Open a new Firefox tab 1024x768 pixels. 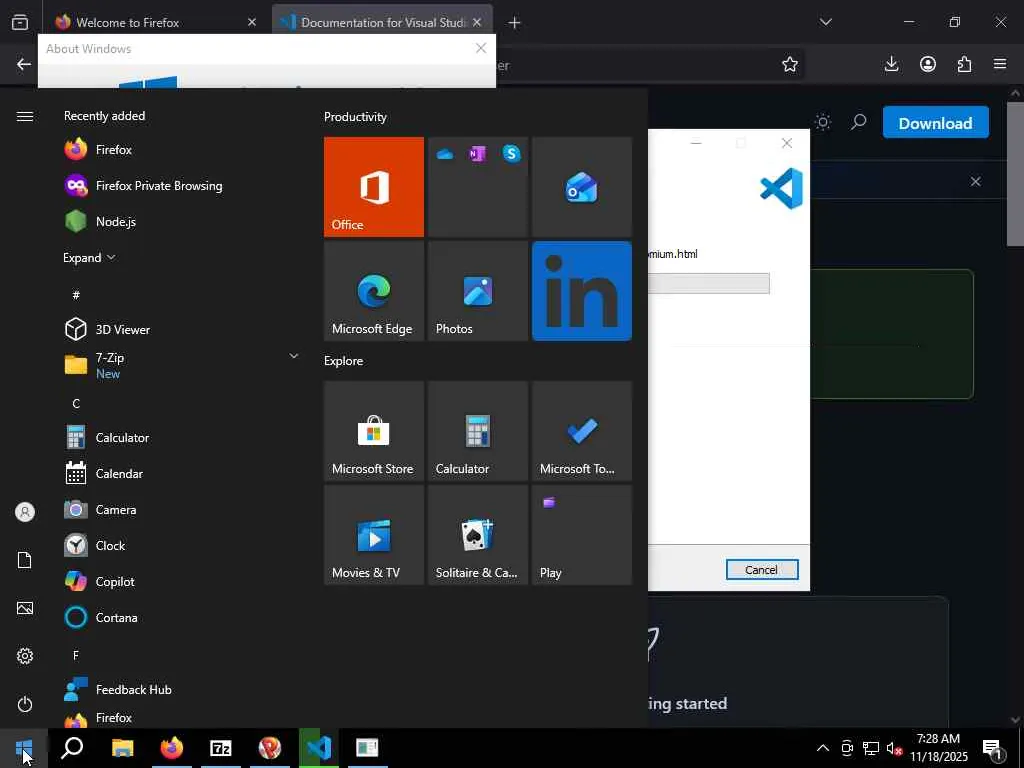[515, 23]
